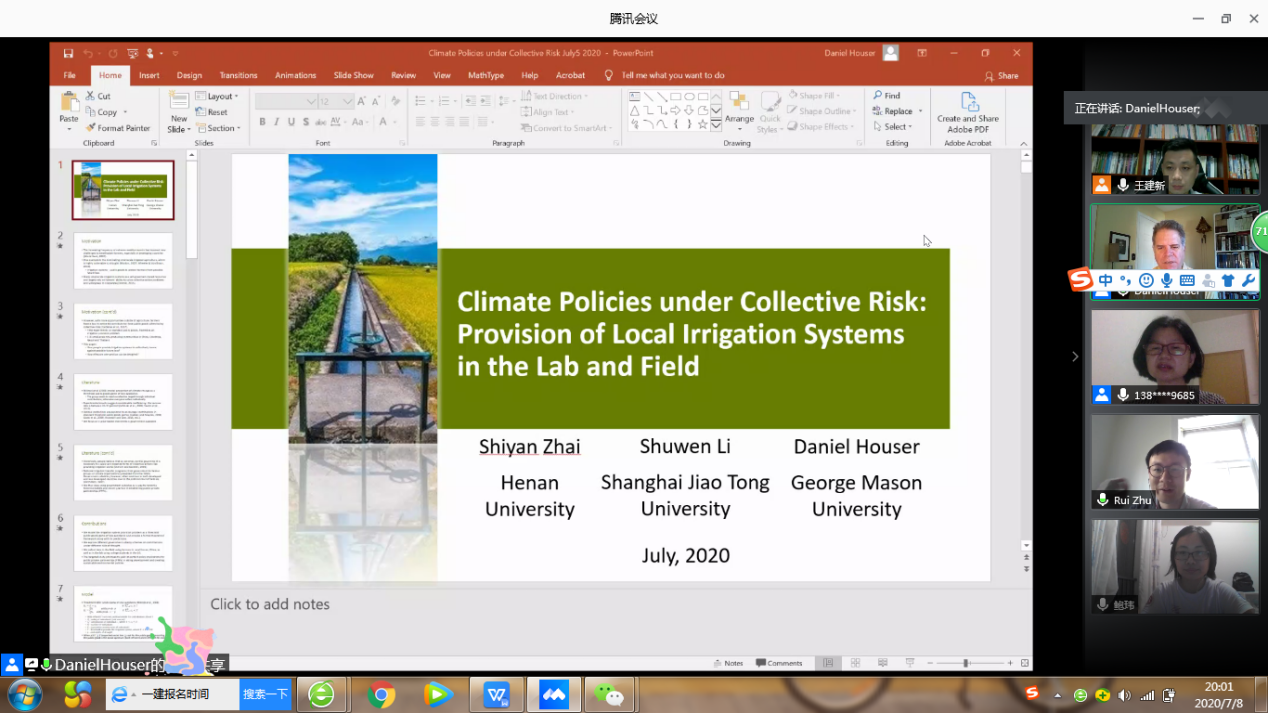Click the Format Painter tool

(x=118, y=128)
